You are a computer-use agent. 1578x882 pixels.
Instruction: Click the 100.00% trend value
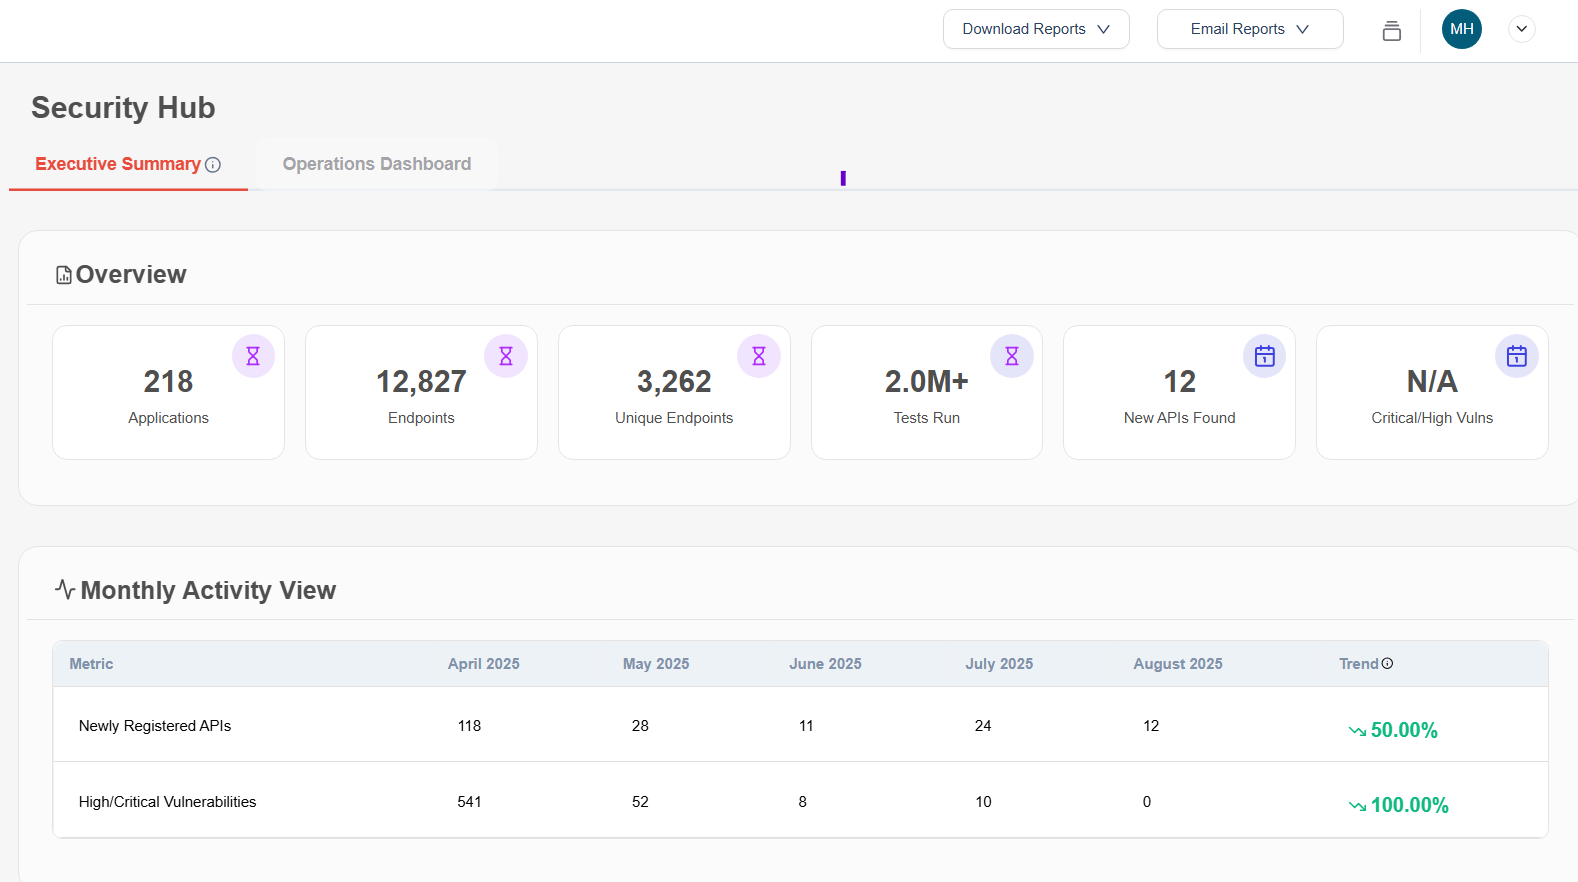pyautogui.click(x=1408, y=805)
